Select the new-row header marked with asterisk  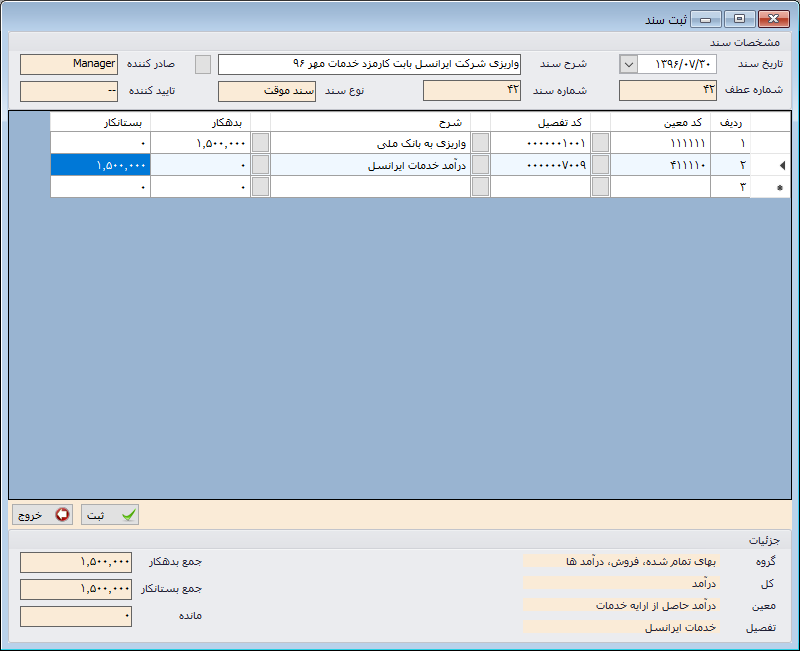click(771, 187)
